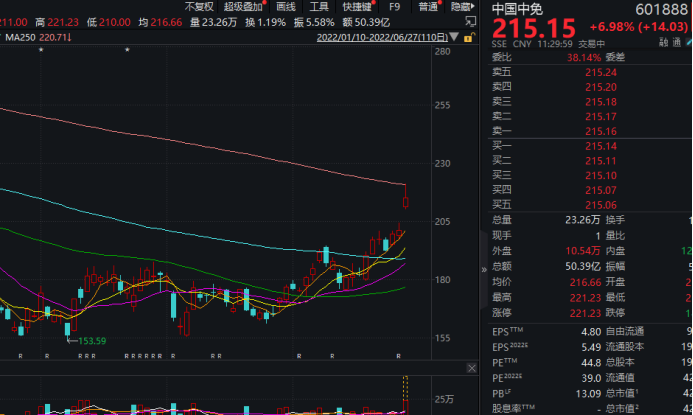693x415 pixels.
Task: Toggle the 普通 chart mode
Action: point(428,7)
